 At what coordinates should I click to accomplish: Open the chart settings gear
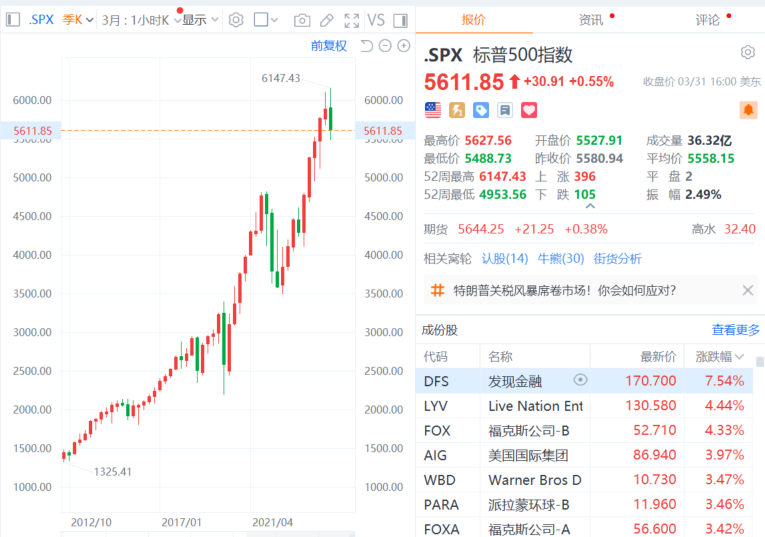[x=236, y=20]
